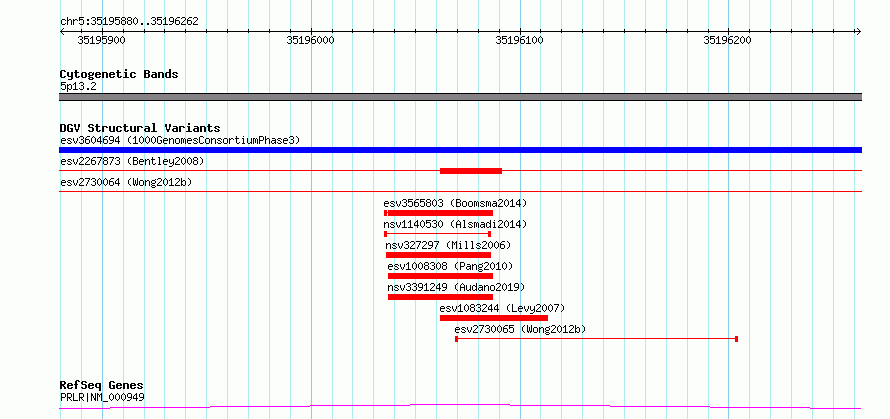Select the red bar under esv1083244
Viewport: 890px width, 419px height.
(x=494, y=318)
